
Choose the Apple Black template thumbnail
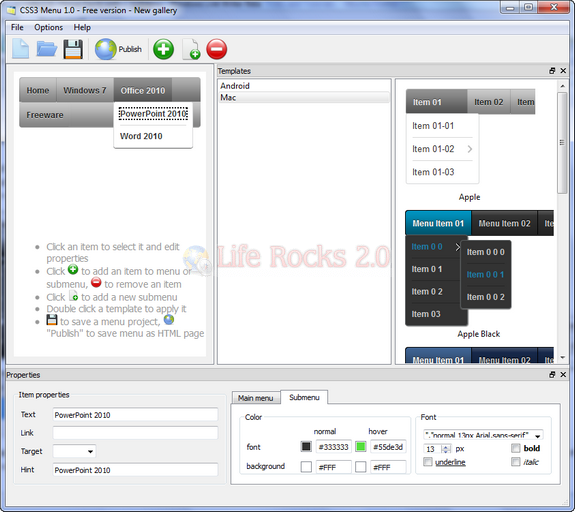click(x=479, y=268)
